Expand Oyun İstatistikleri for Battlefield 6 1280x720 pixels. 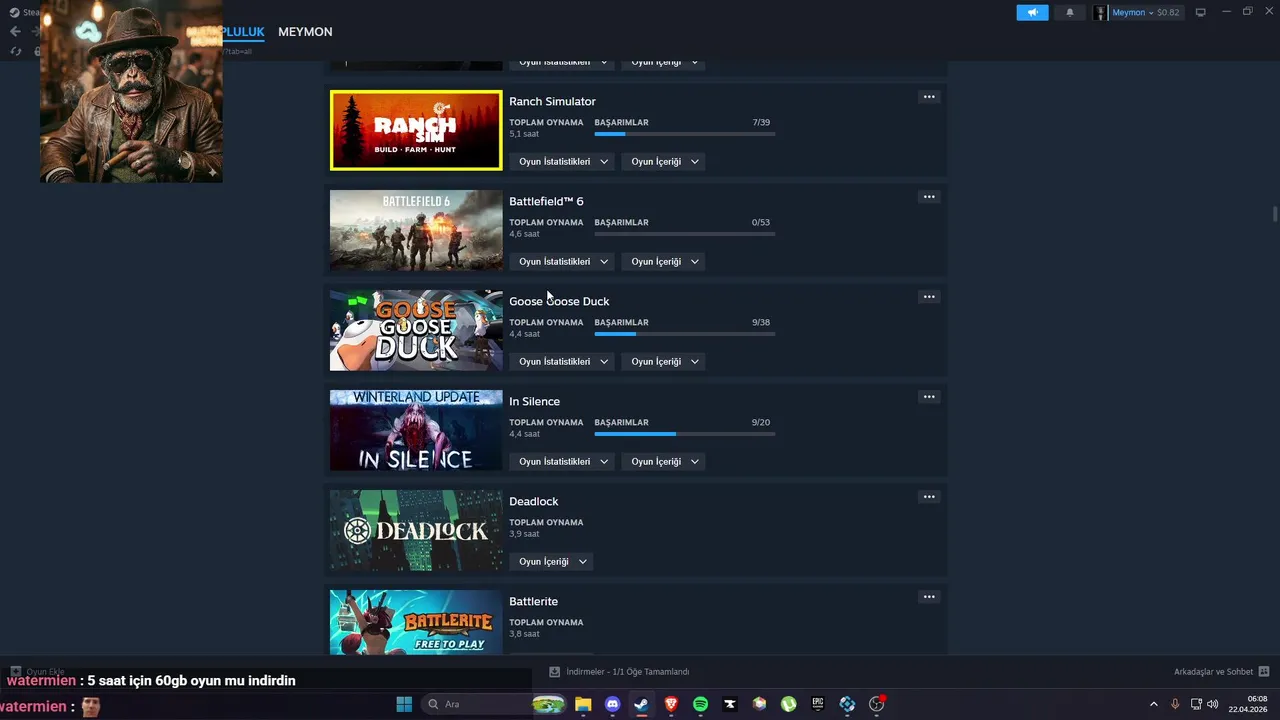(x=561, y=261)
